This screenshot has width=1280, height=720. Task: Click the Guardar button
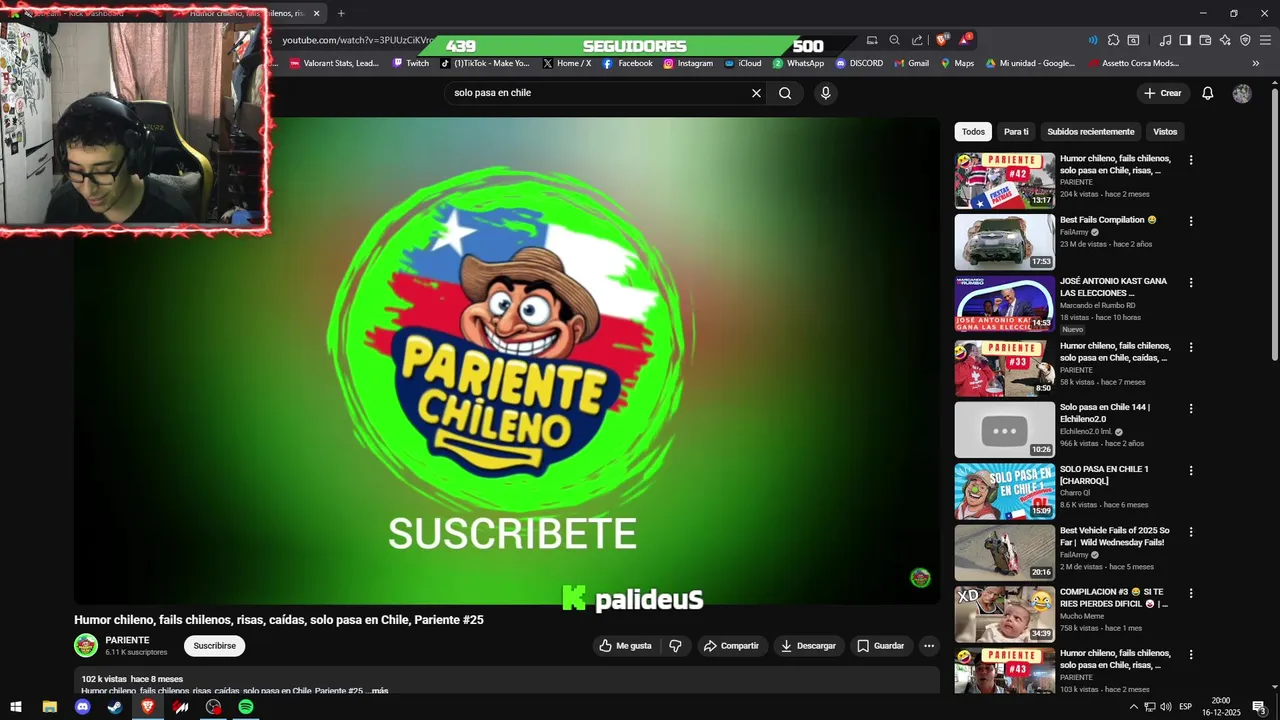pyautogui.click(x=881, y=646)
